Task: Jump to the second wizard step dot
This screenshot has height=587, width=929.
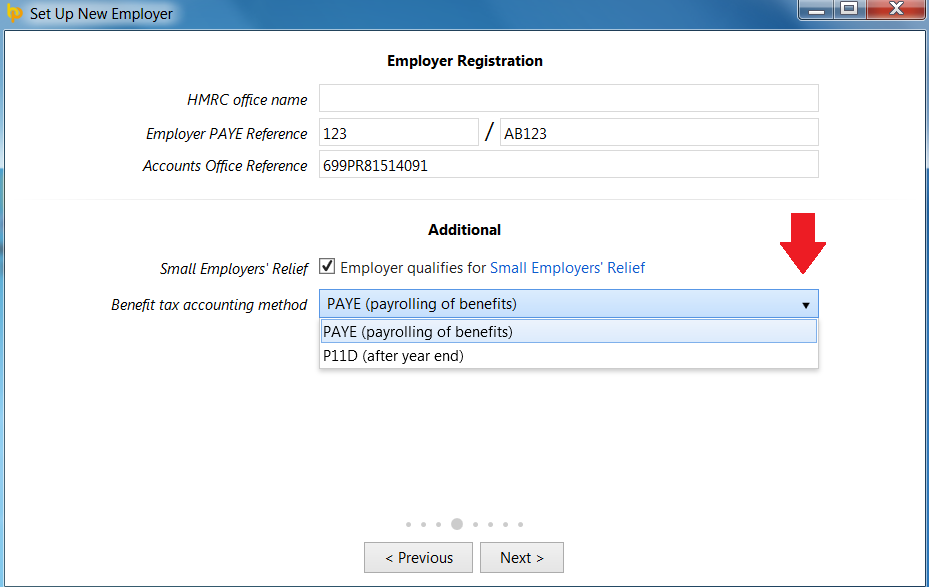Action: pos(423,524)
